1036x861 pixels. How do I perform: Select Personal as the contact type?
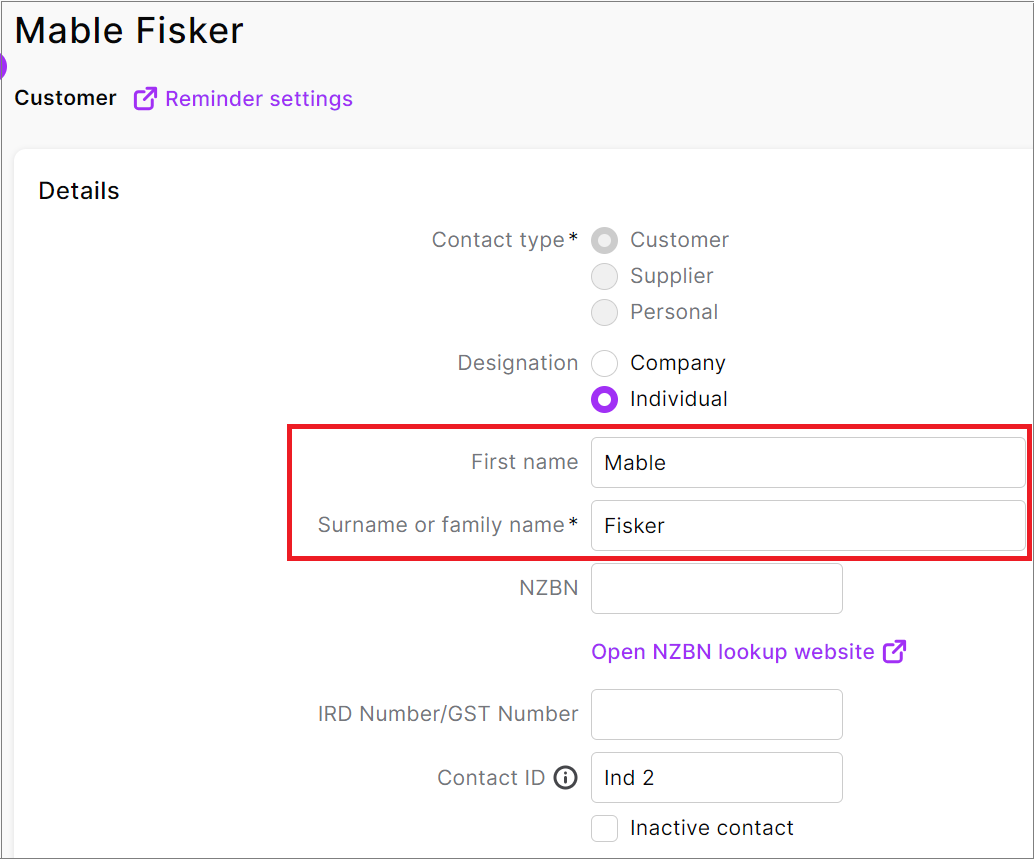click(604, 312)
